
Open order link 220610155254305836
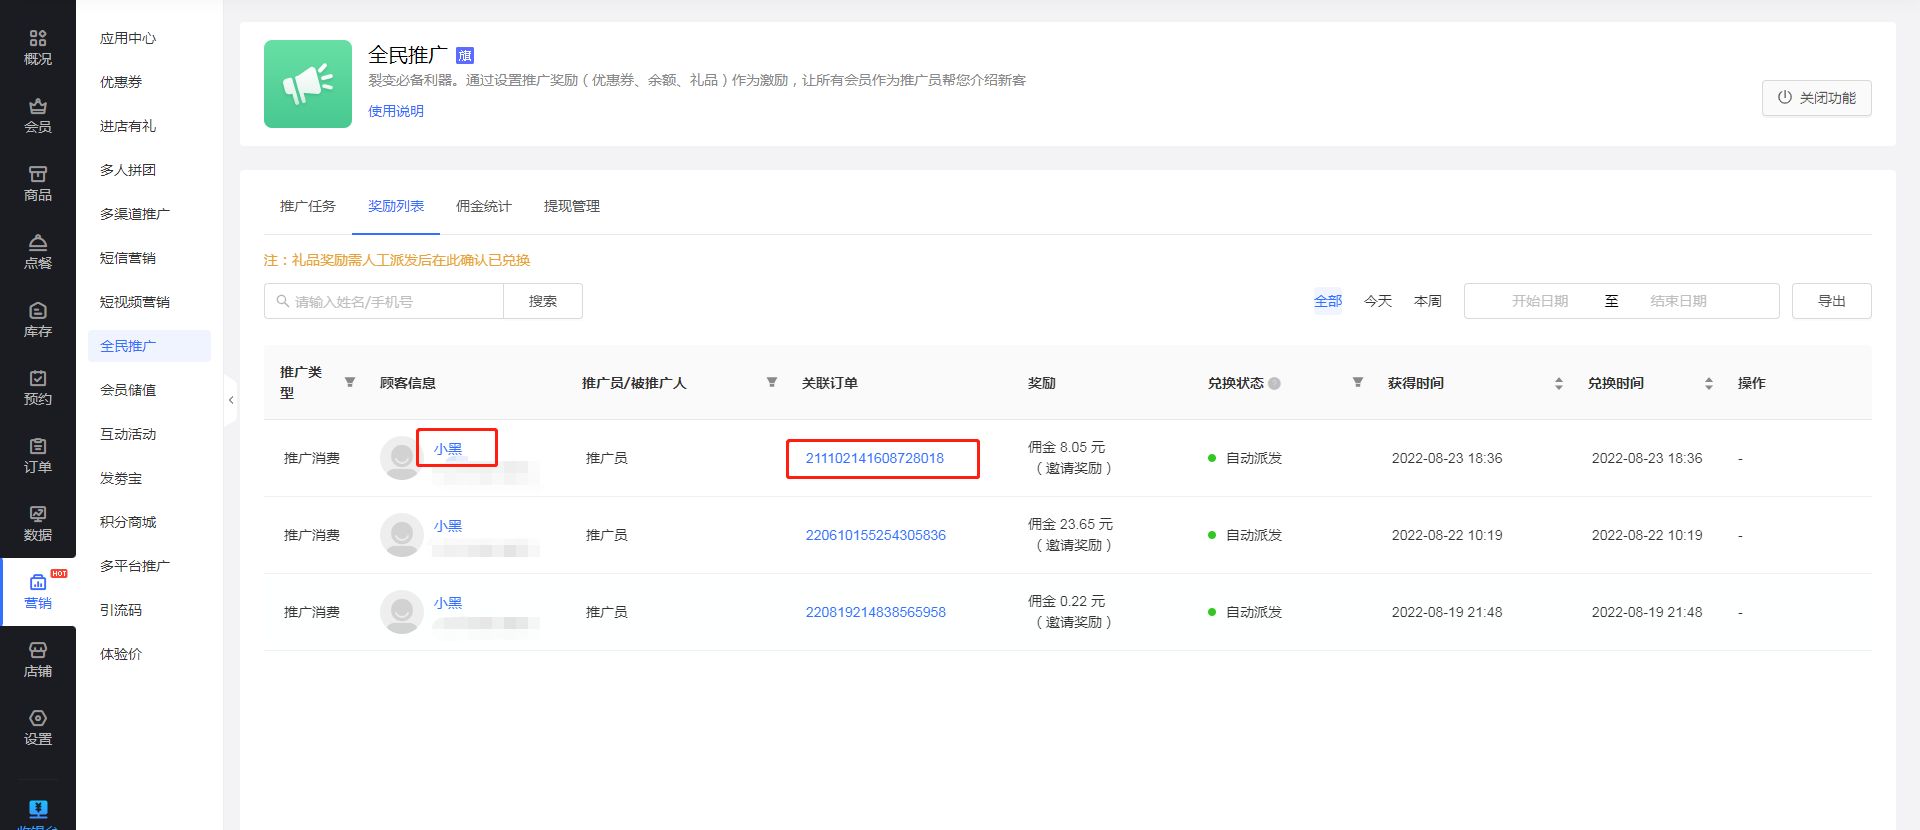[x=876, y=535]
